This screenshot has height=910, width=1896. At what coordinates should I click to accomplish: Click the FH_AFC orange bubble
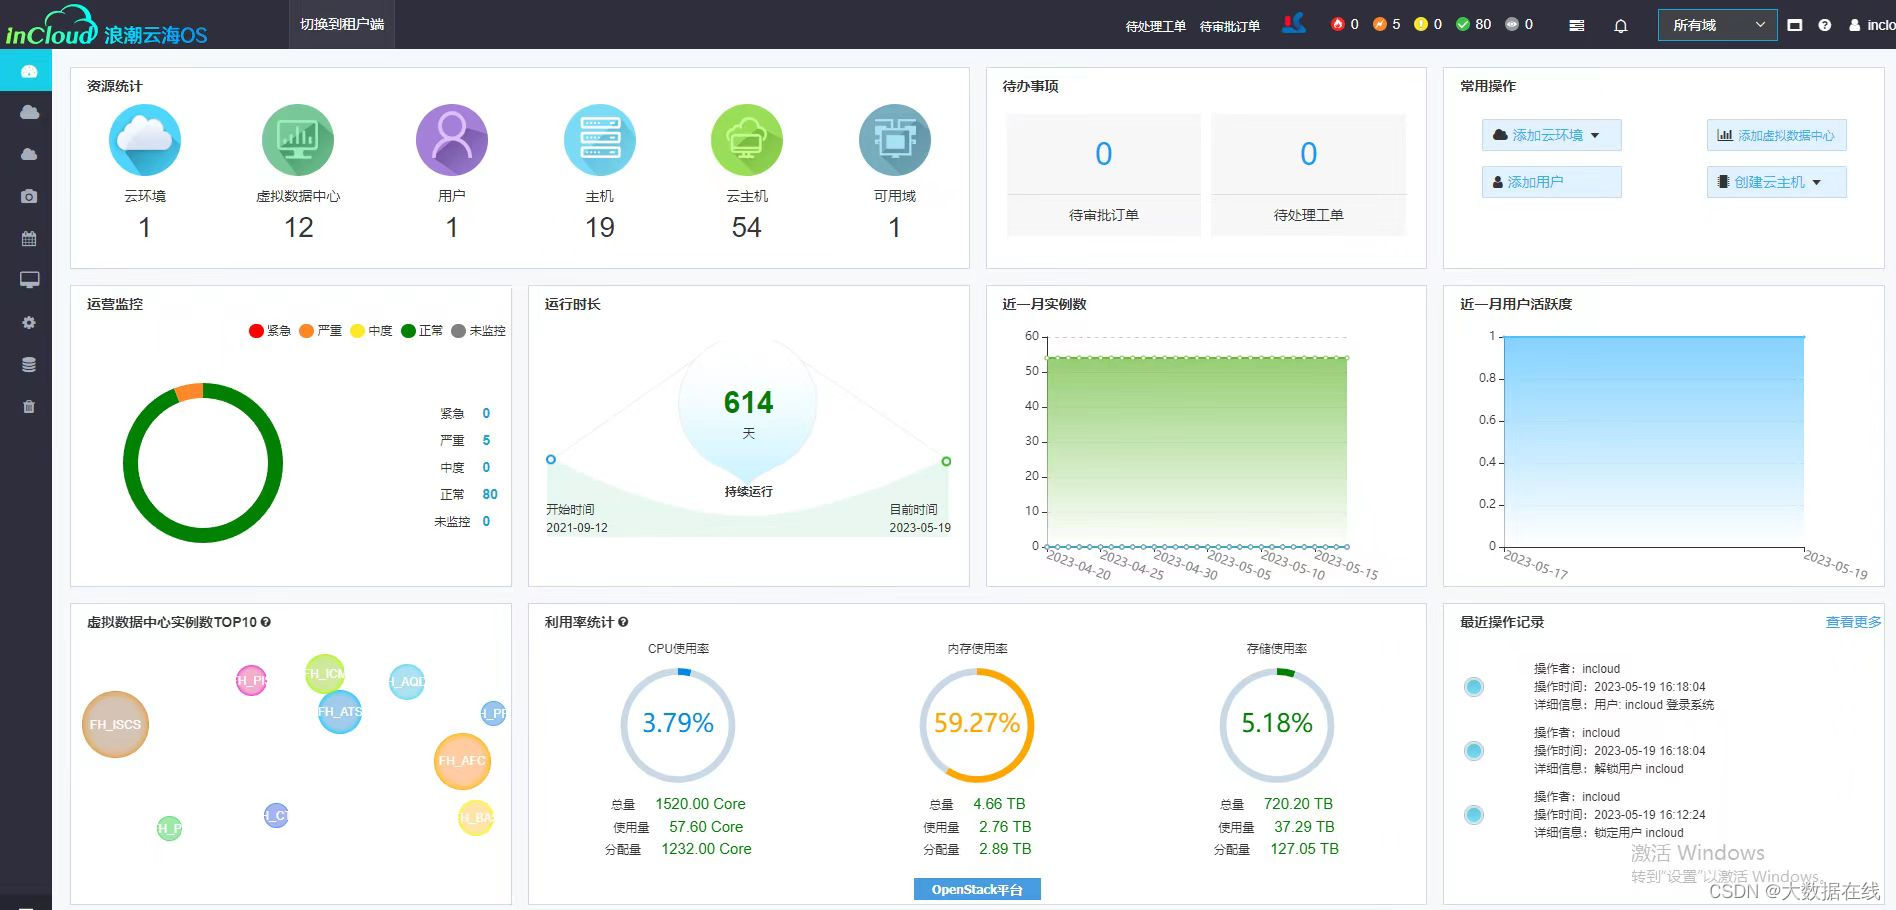pyautogui.click(x=462, y=761)
